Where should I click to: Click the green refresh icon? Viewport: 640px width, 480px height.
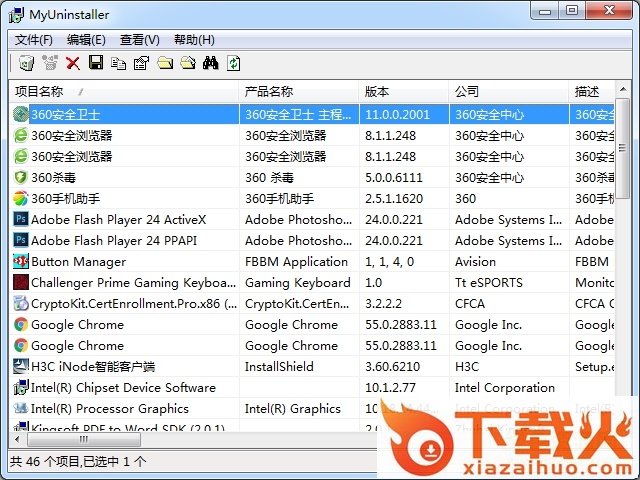coord(233,63)
